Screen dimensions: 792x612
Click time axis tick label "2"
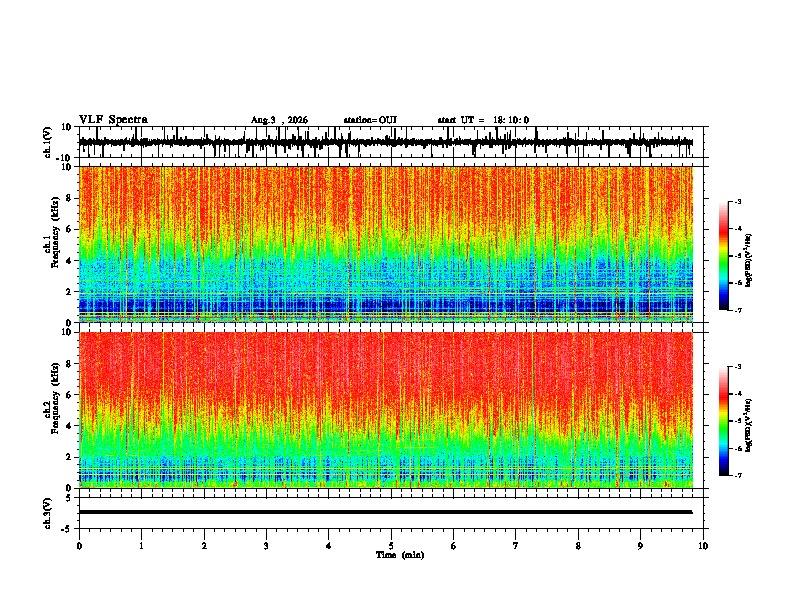[204, 546]
